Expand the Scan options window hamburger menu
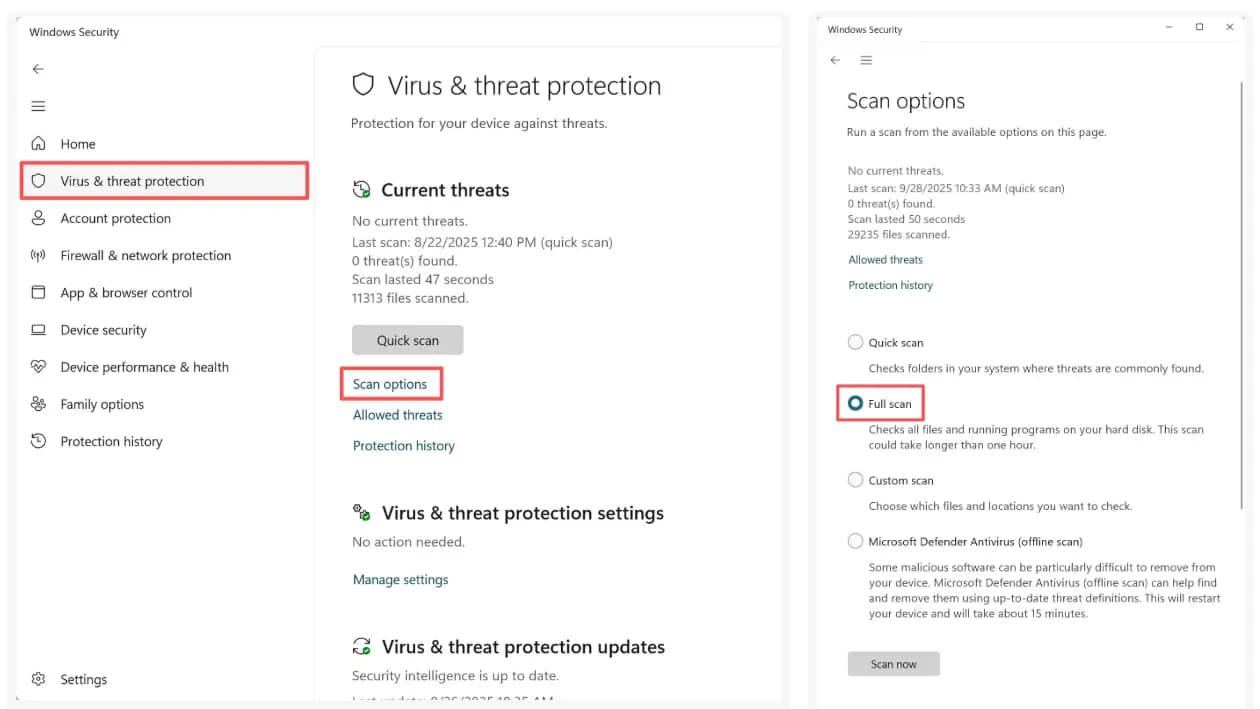 [x=866, y=60]
